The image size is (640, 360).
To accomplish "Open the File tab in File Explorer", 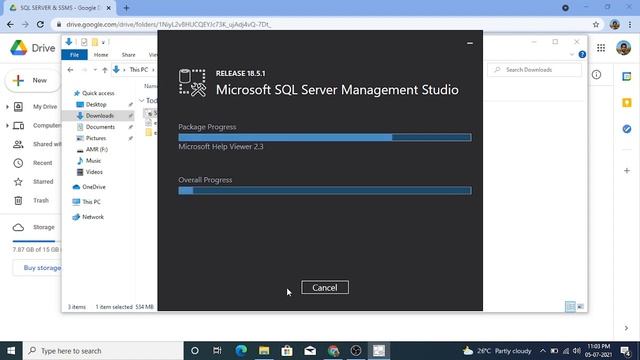I will [74, 55].
